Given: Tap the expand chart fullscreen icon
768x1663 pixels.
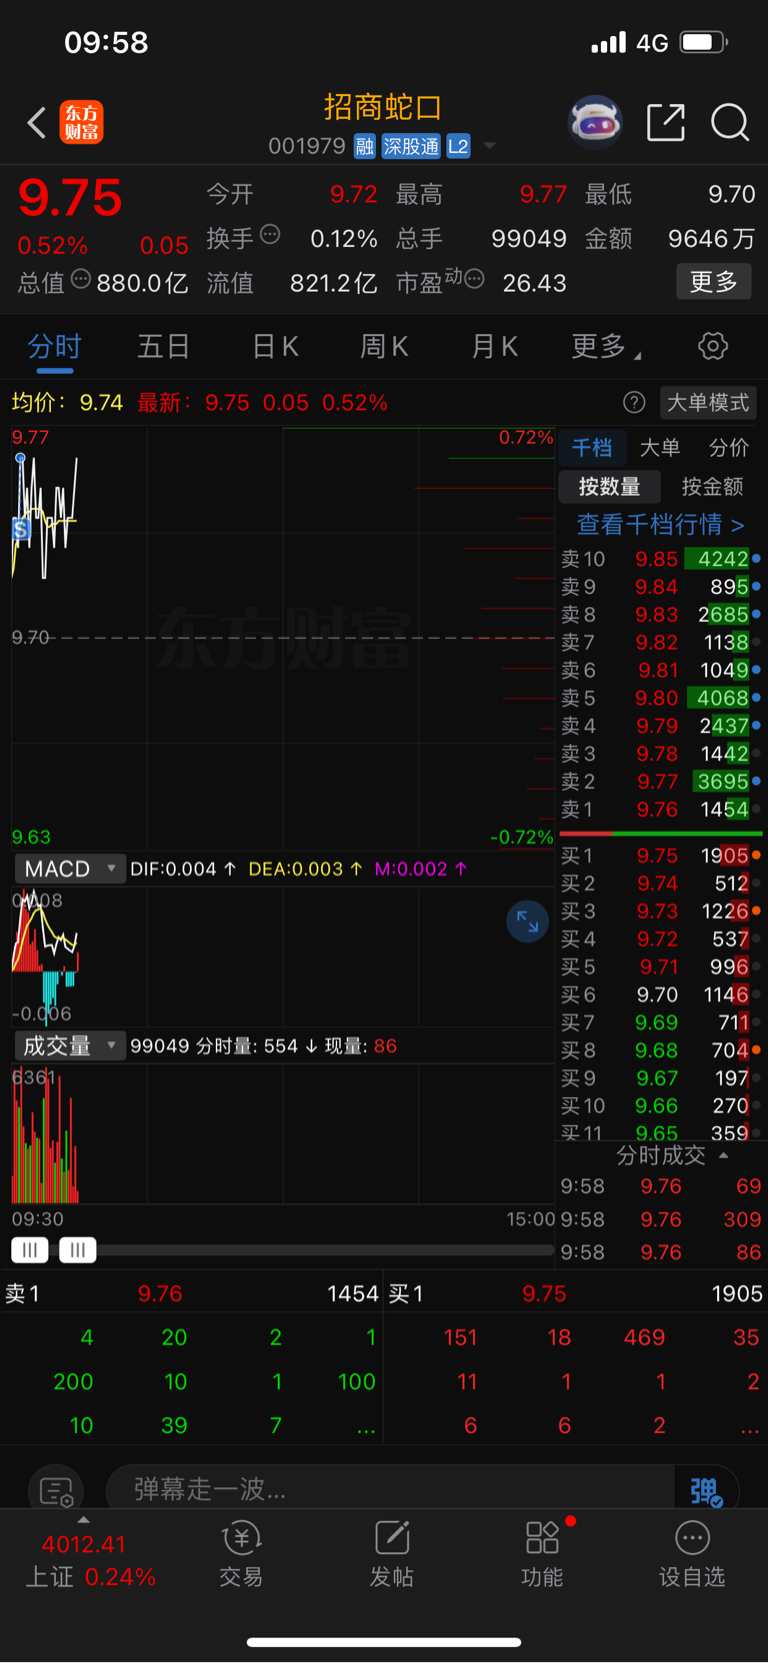Looking at the screenshot, I should 528,922.
